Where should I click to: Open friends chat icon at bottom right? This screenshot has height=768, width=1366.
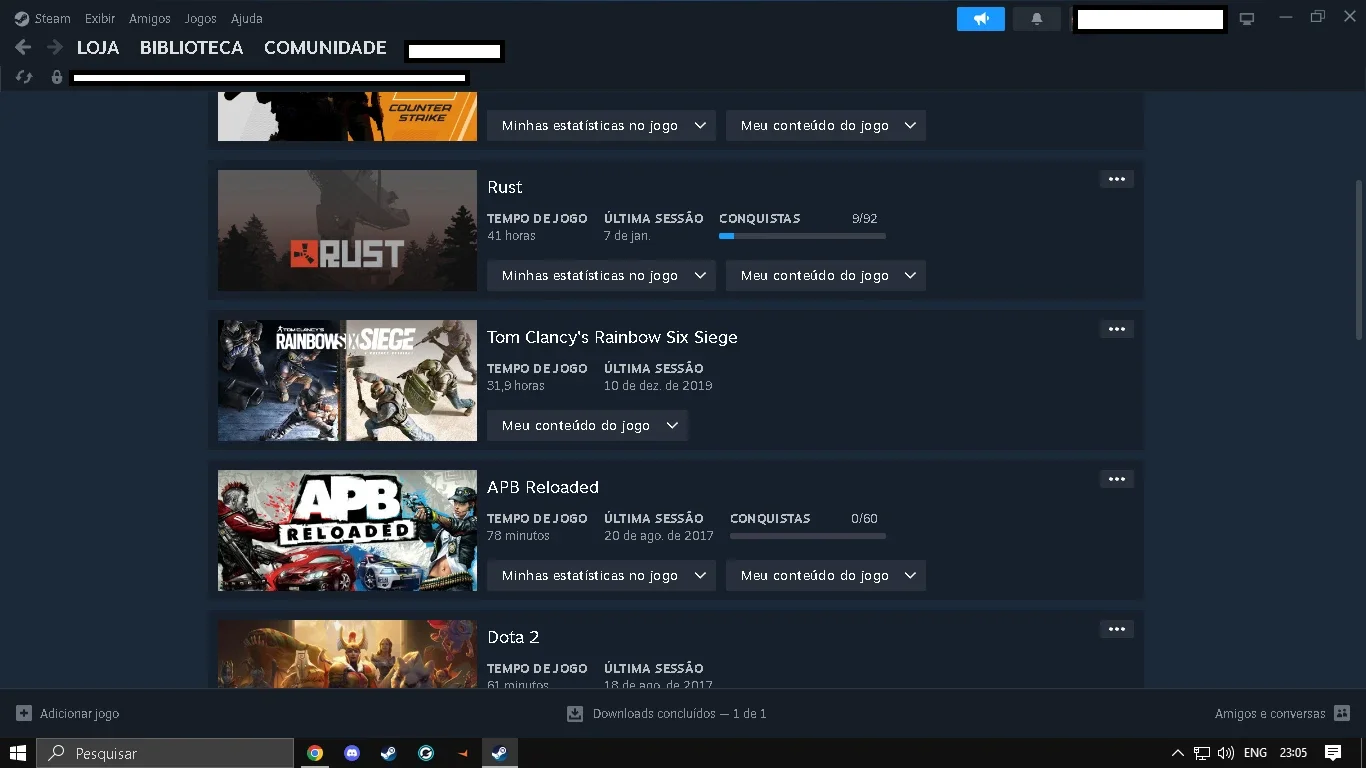click(x=1342, y=713)
